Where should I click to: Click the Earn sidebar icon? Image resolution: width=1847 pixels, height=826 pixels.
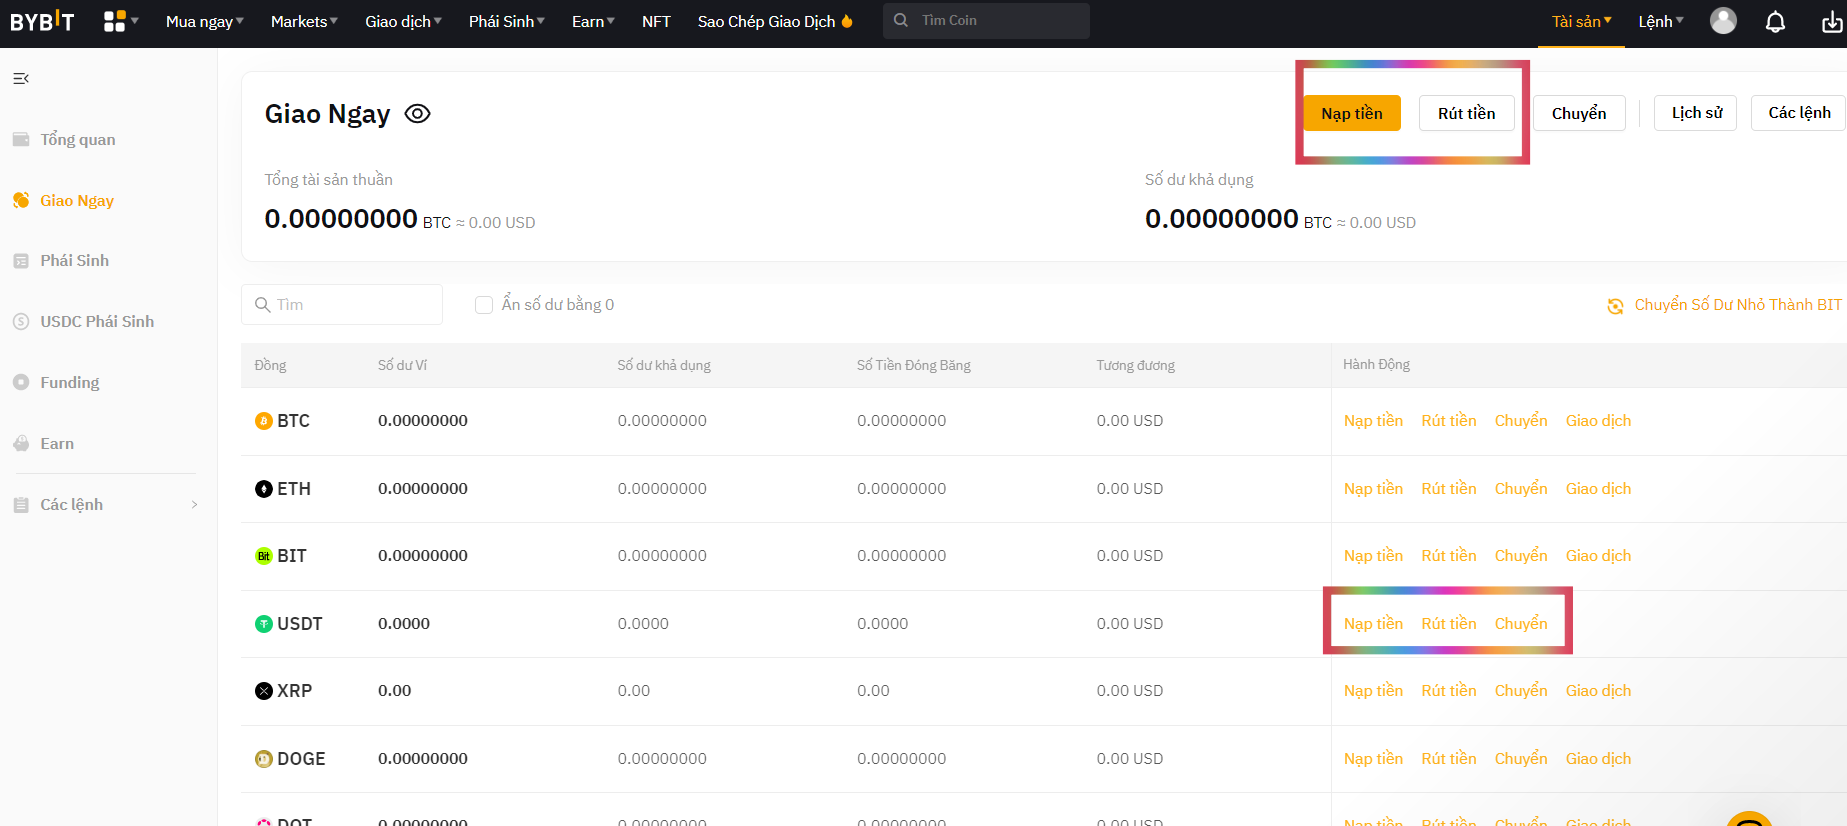(x=21, y=443)
